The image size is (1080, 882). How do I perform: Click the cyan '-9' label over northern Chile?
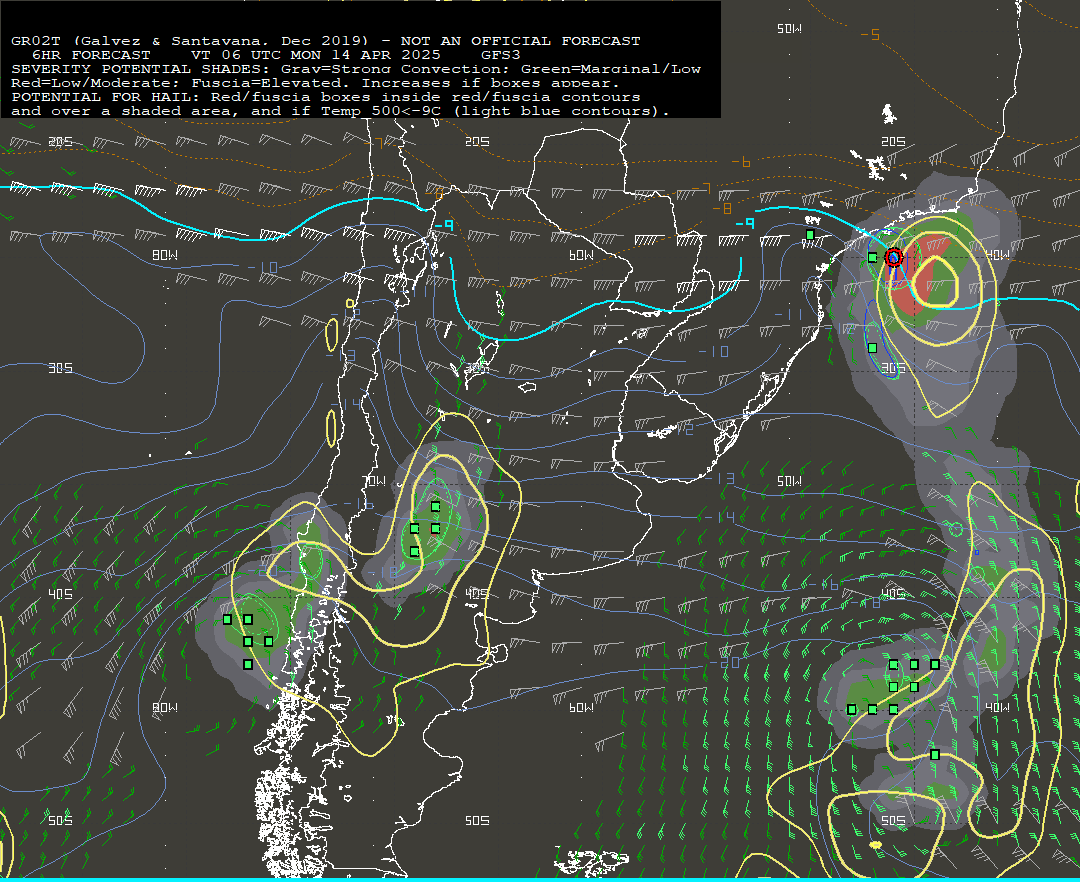tap(444, 225)
